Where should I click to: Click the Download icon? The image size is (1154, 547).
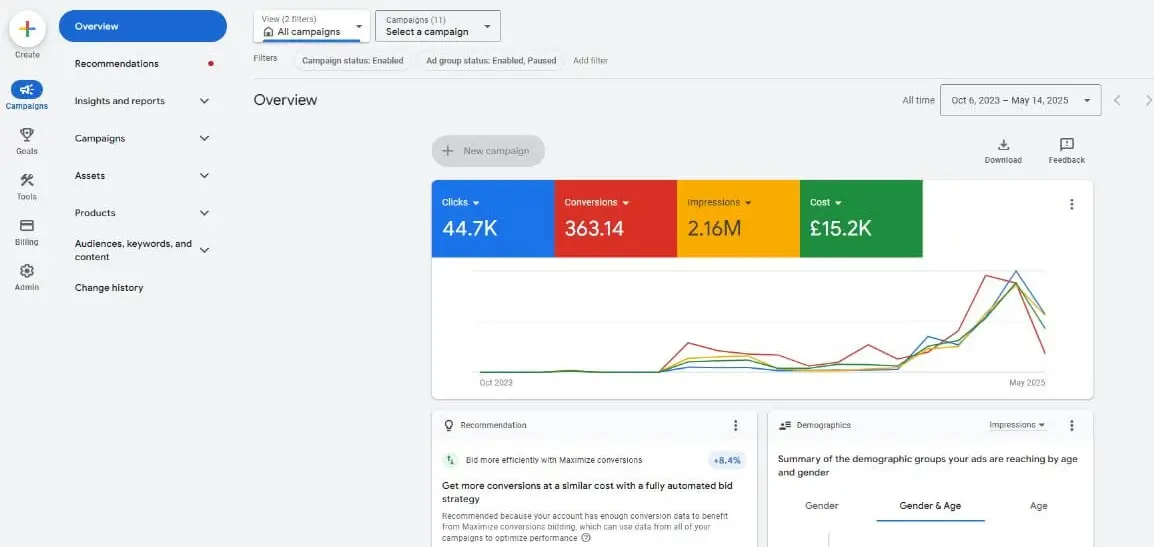pyautogui.click(x=1003, y=146)
